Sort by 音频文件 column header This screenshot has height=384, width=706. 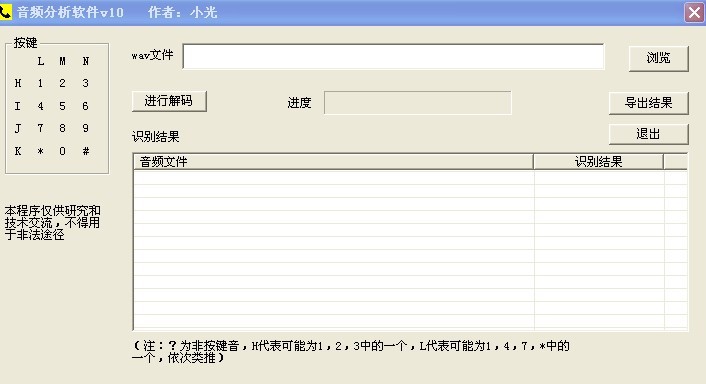tap(333, 162)
